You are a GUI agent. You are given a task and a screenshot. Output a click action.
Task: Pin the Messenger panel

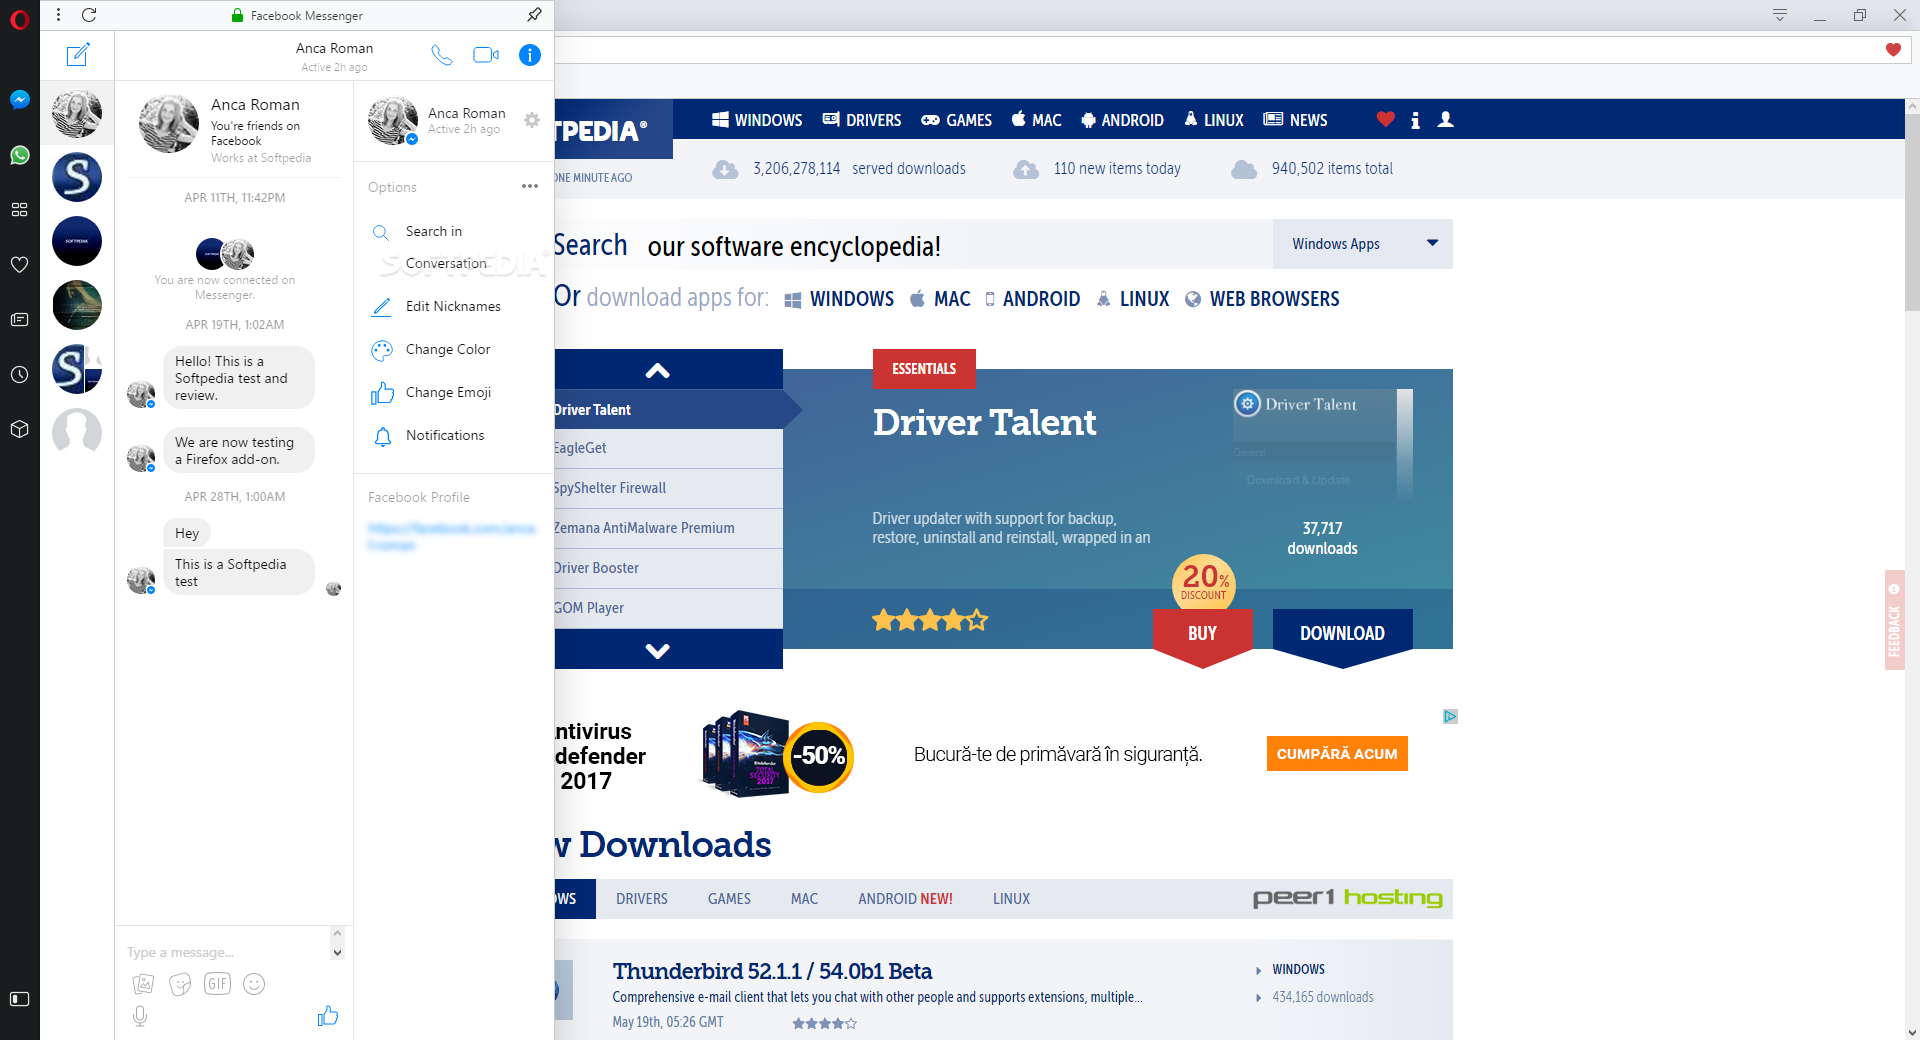click(x=535, y=15)
